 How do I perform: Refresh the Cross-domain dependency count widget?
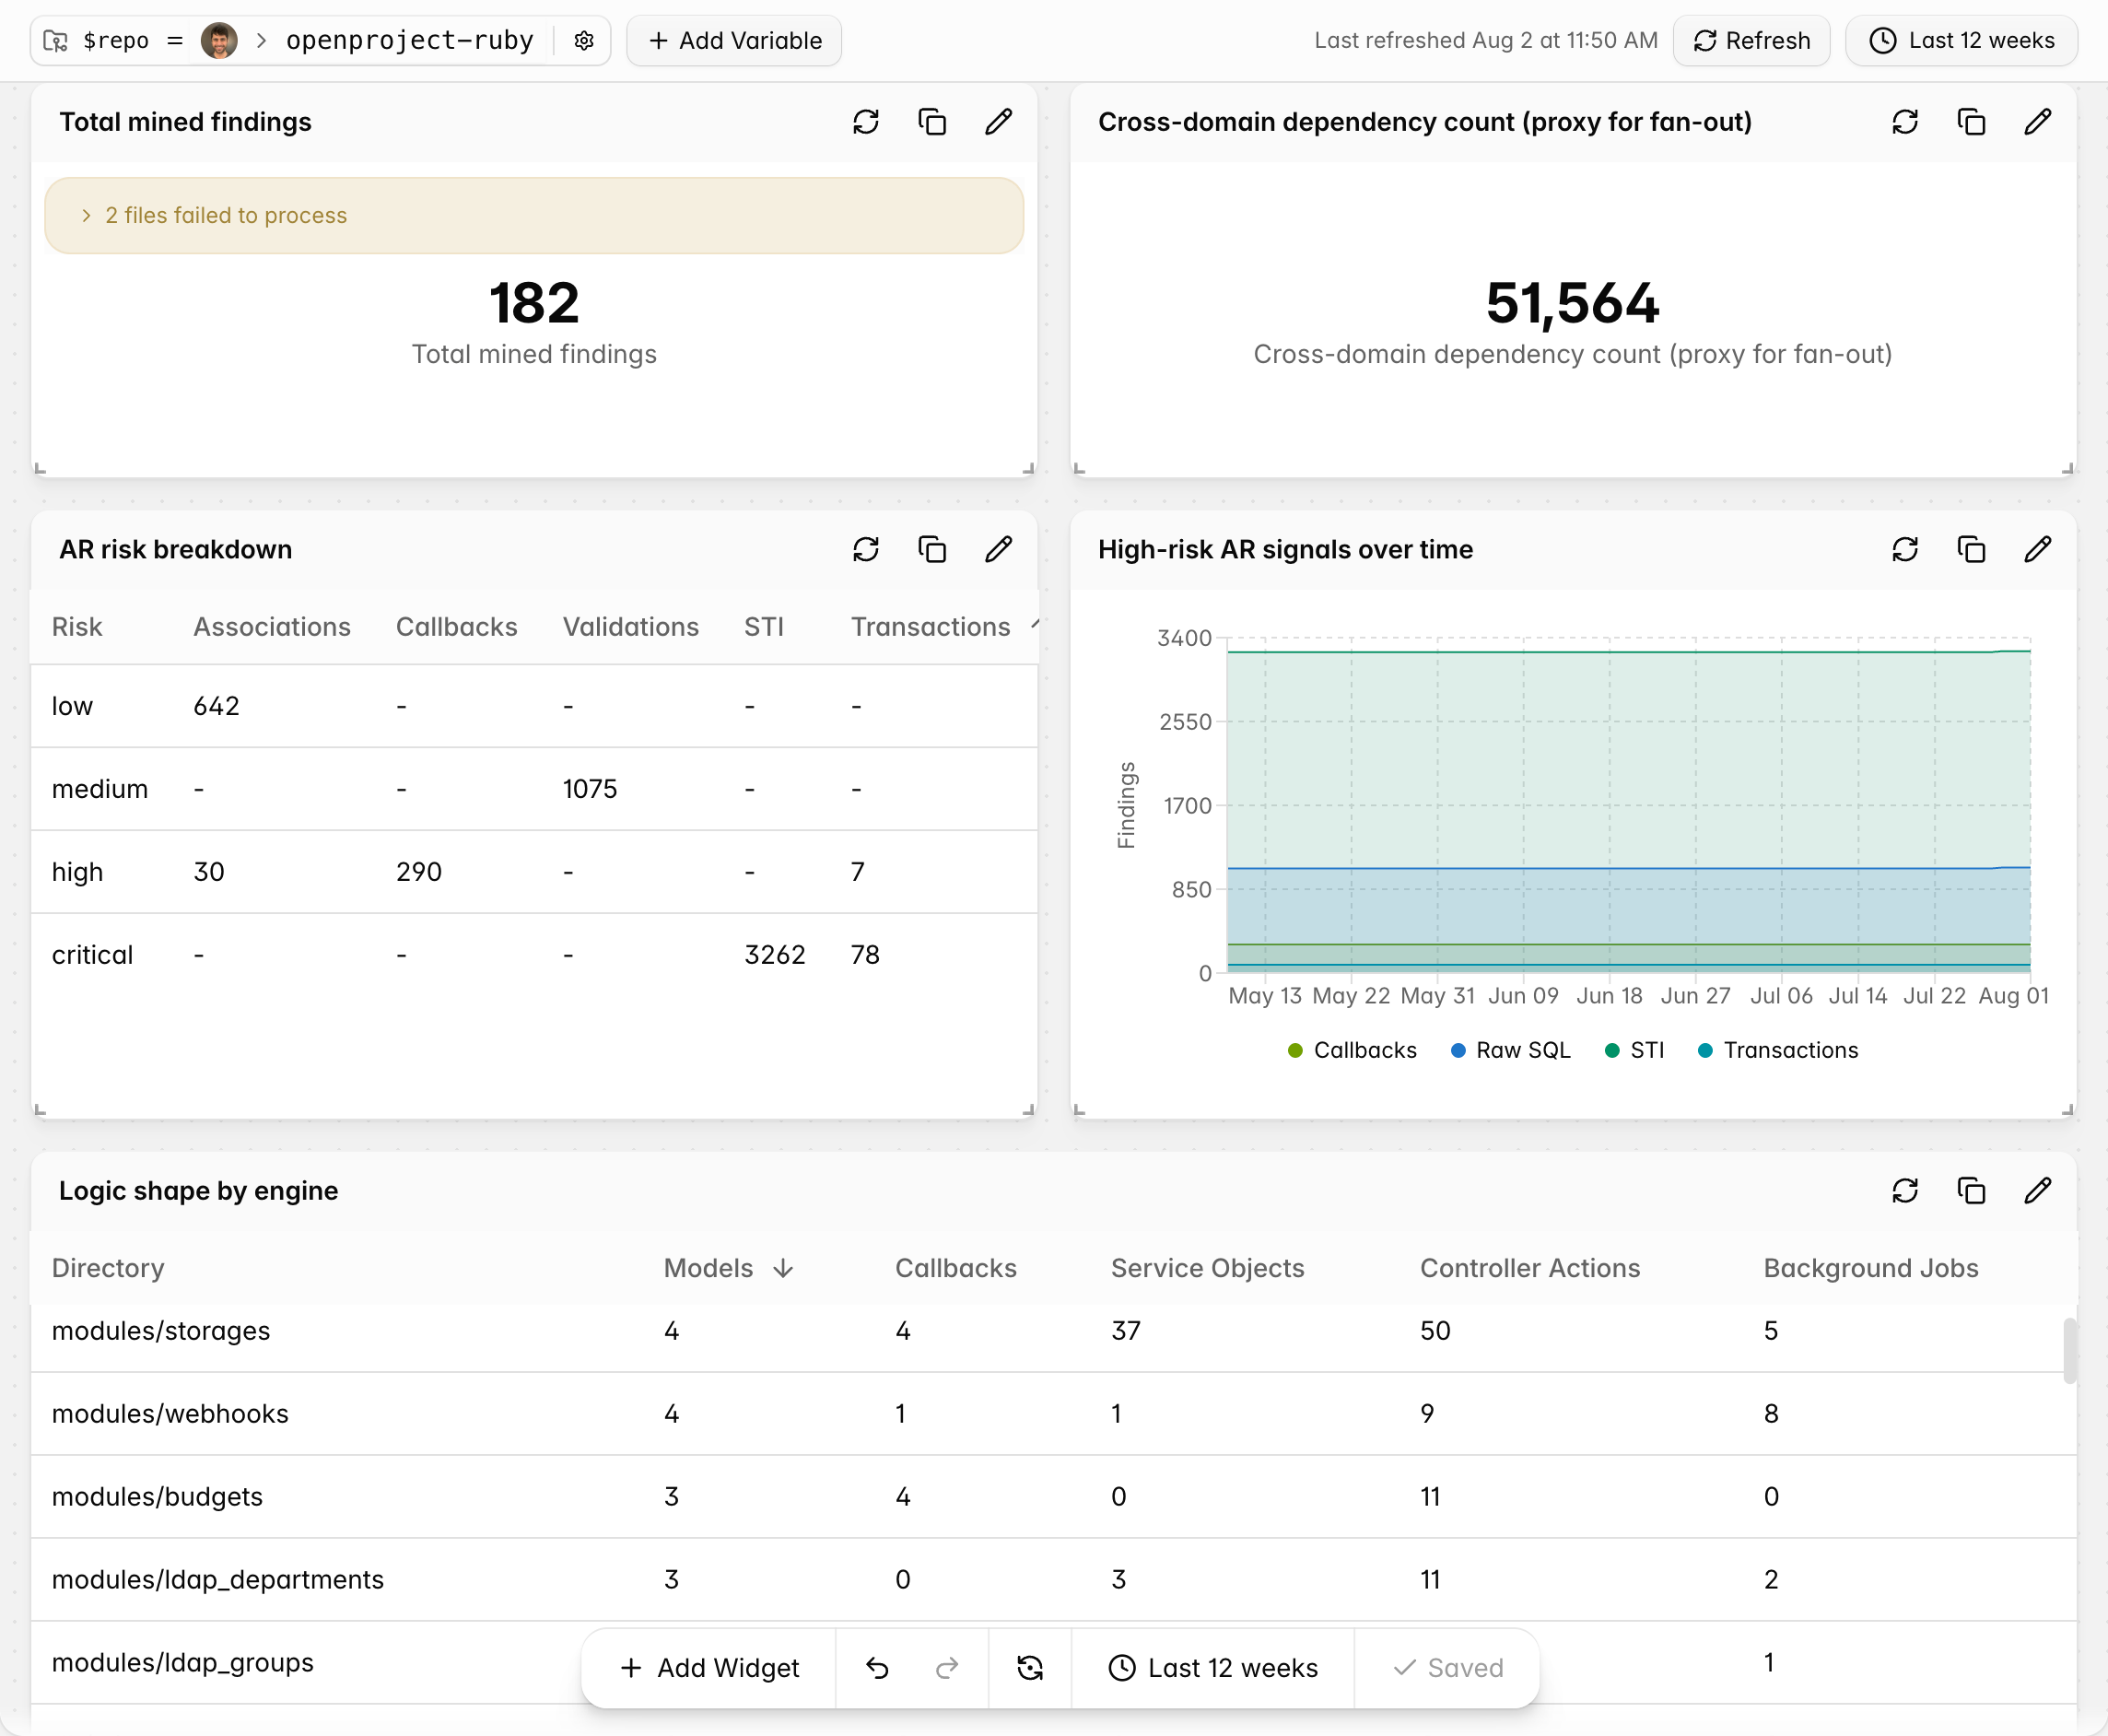click(x=1905, y=122)
